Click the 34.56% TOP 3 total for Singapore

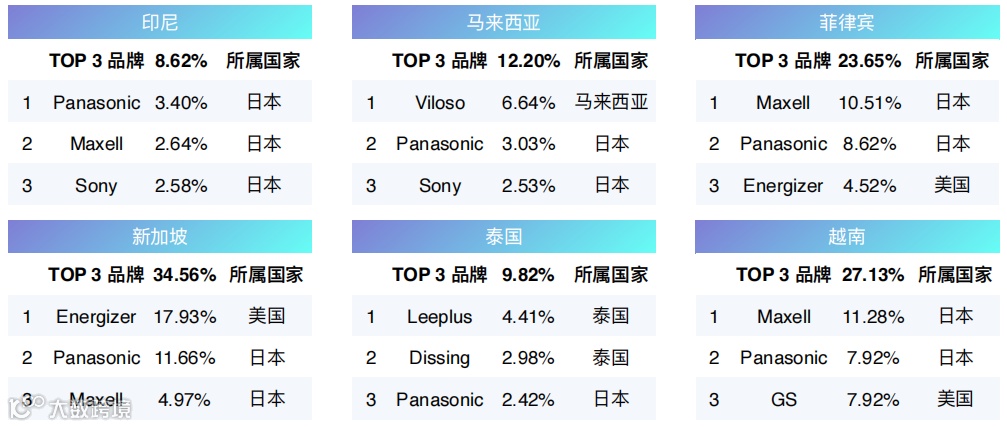pyautogui.click(x=184, y=275)
